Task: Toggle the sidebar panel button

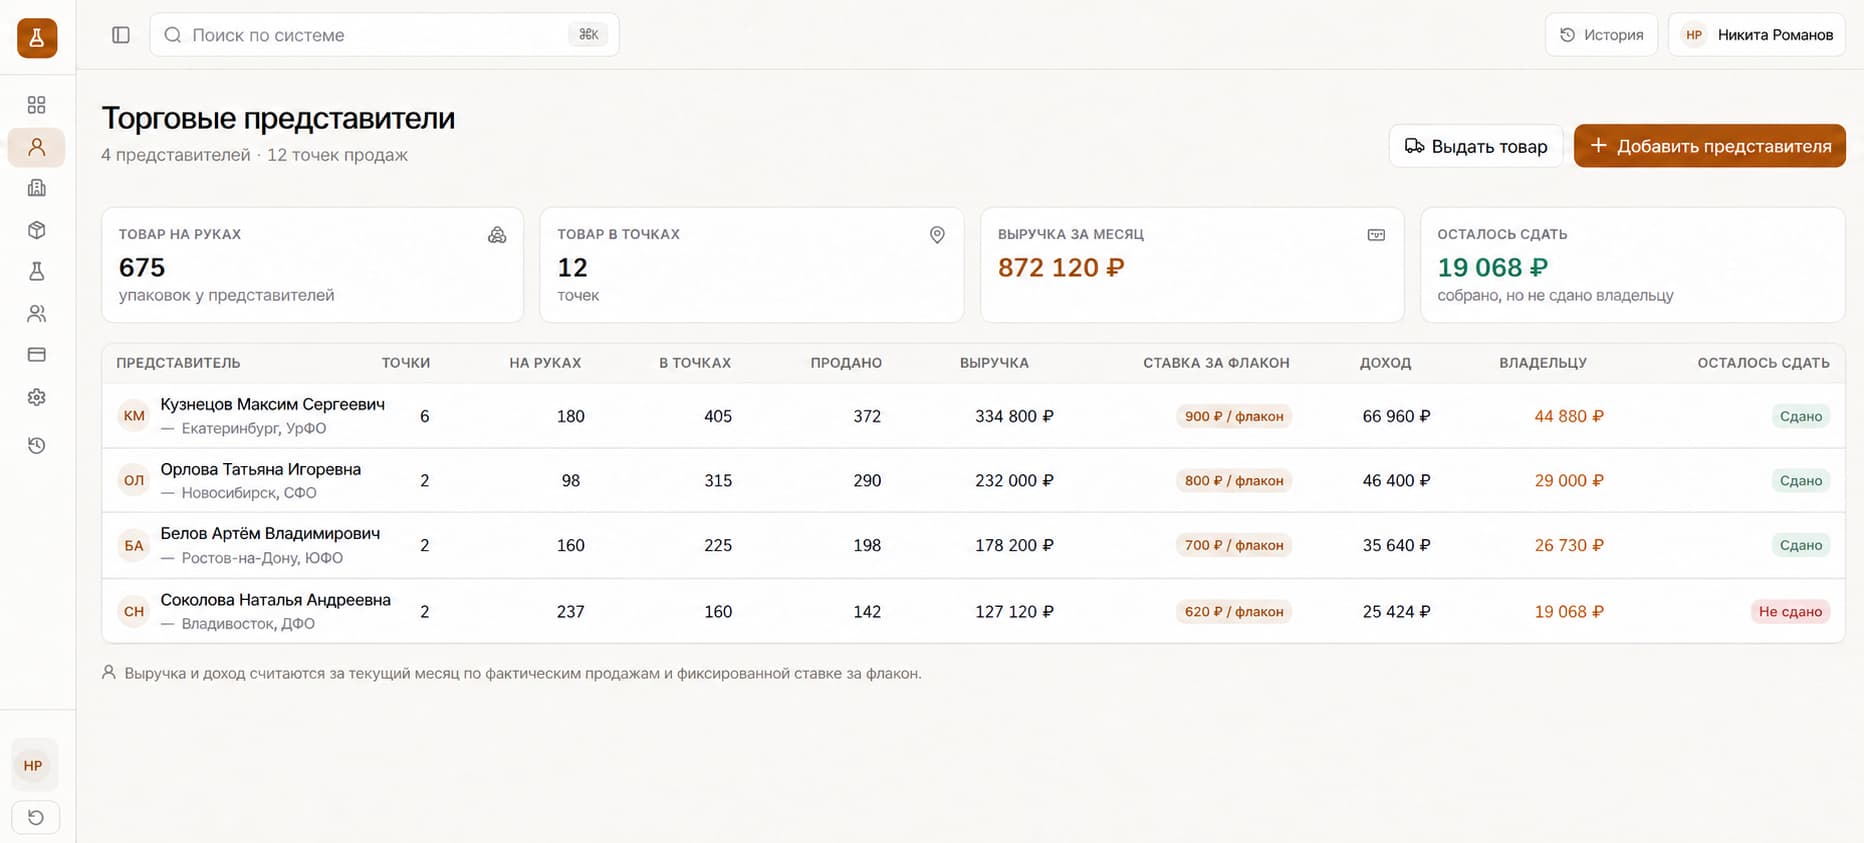Action: pos(121,35)
